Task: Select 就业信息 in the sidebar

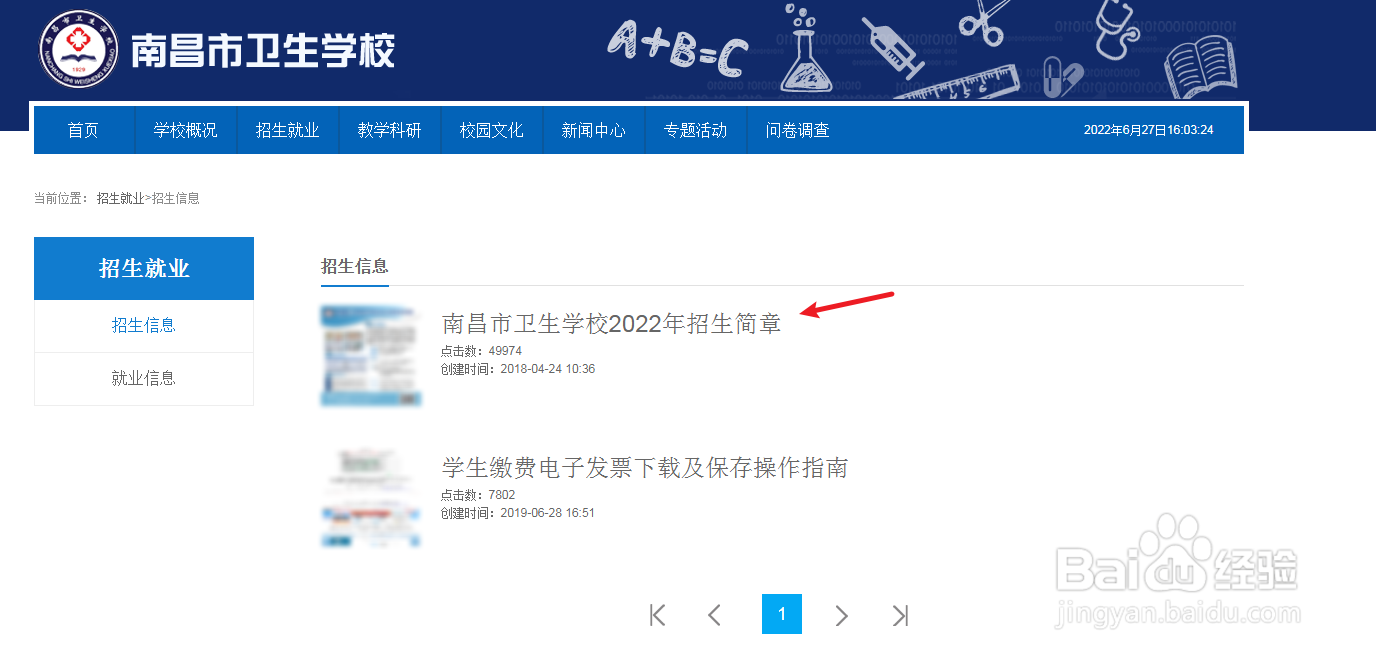Action: (143, 378)
